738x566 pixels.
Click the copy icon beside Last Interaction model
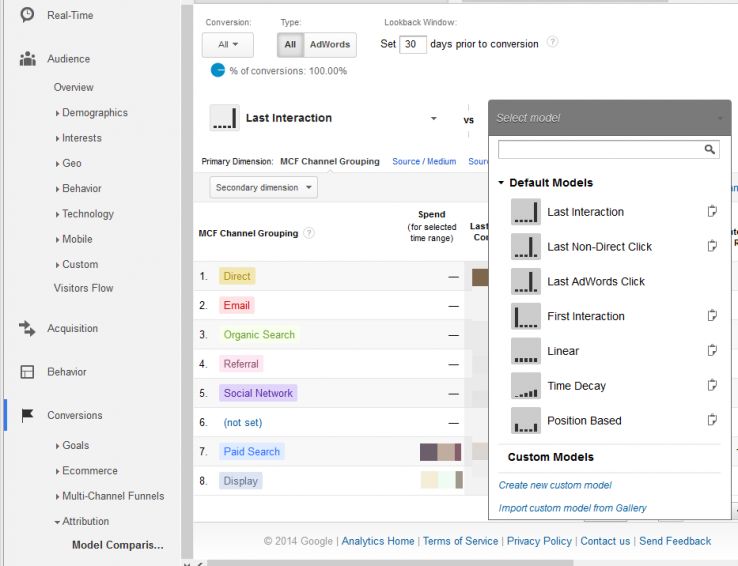tap(712, 211)
